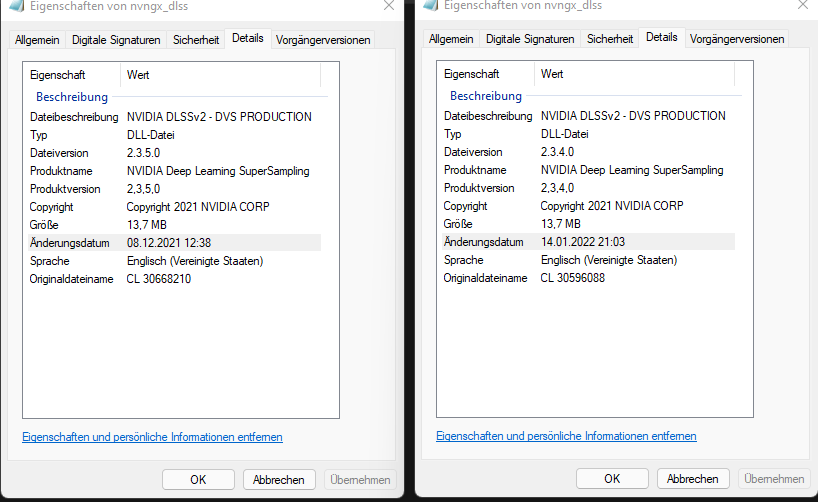Select Beschreibung group heading in right window
Screen dimensions: 818x502
pos(486,95)
